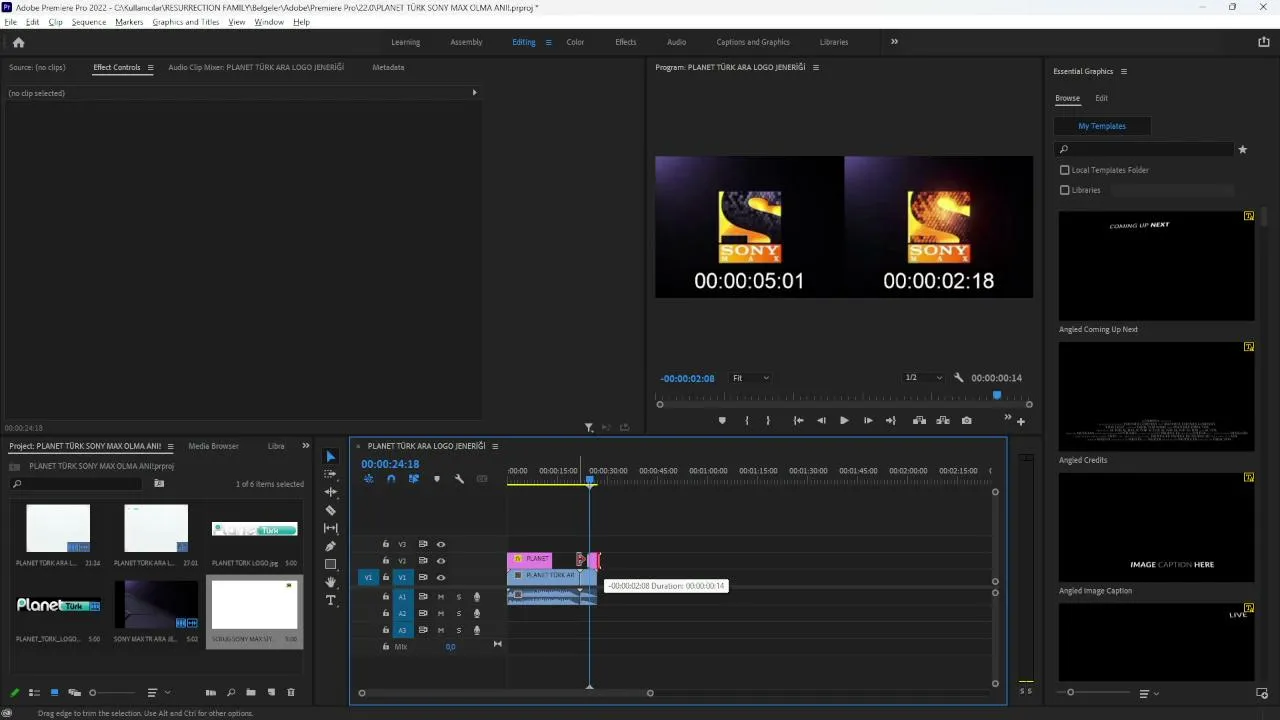
Task: Click the Extract button
Action: tap(942, 421)
